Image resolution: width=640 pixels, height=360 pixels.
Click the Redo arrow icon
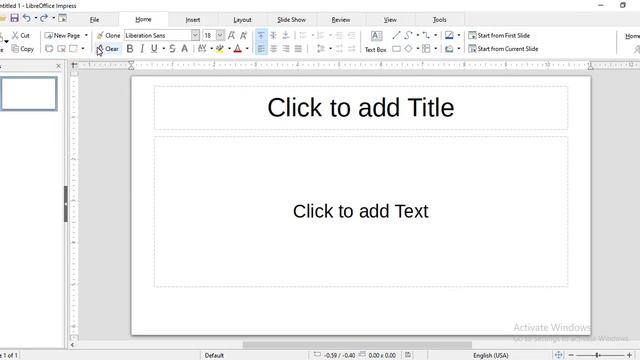click(44, 18)
